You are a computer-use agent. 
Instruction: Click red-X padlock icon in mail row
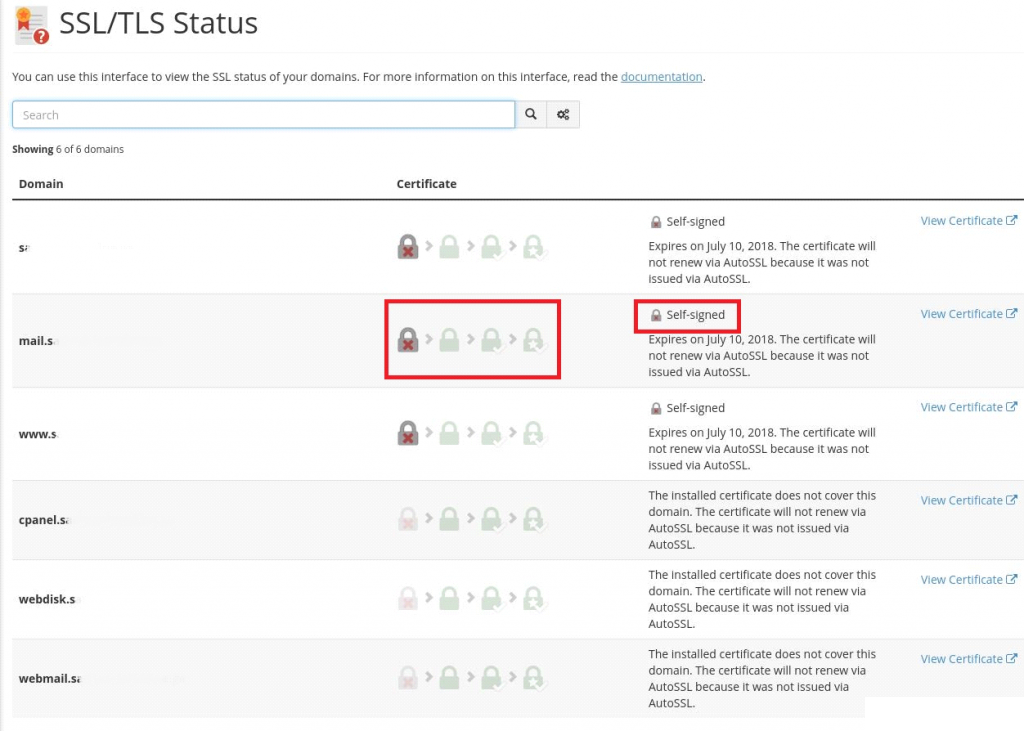click(x=407, y=340)
